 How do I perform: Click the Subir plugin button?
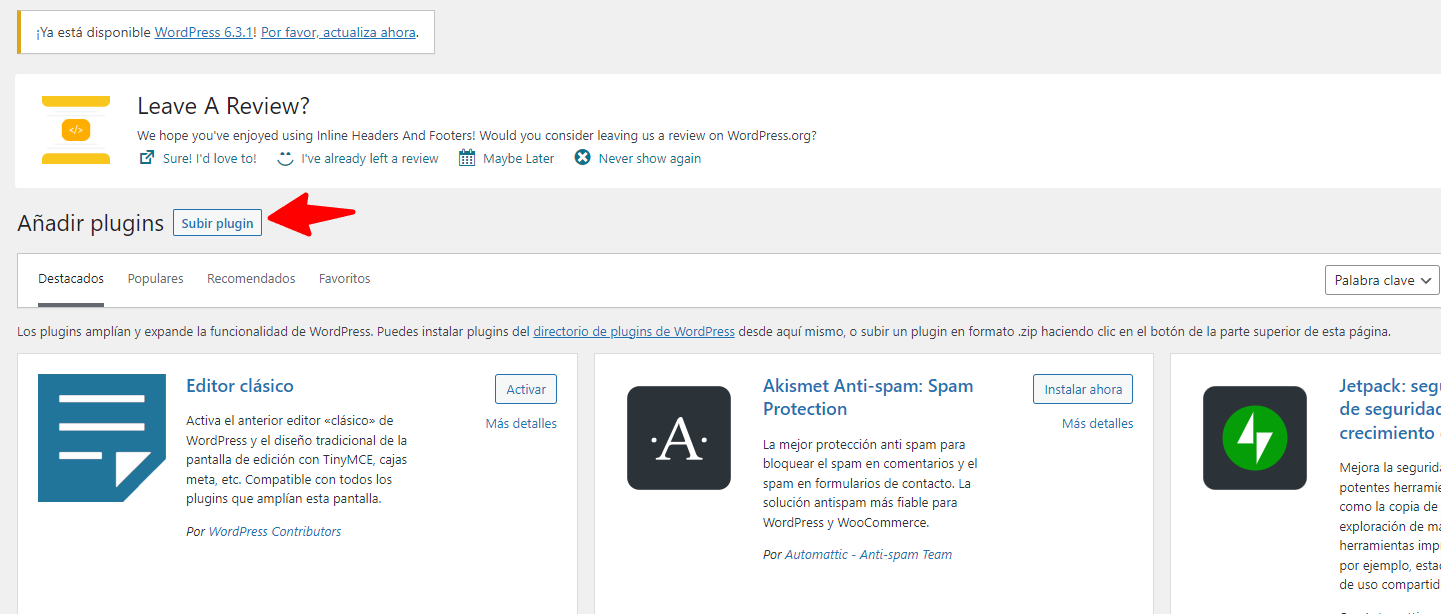click(x=217, y=223)
